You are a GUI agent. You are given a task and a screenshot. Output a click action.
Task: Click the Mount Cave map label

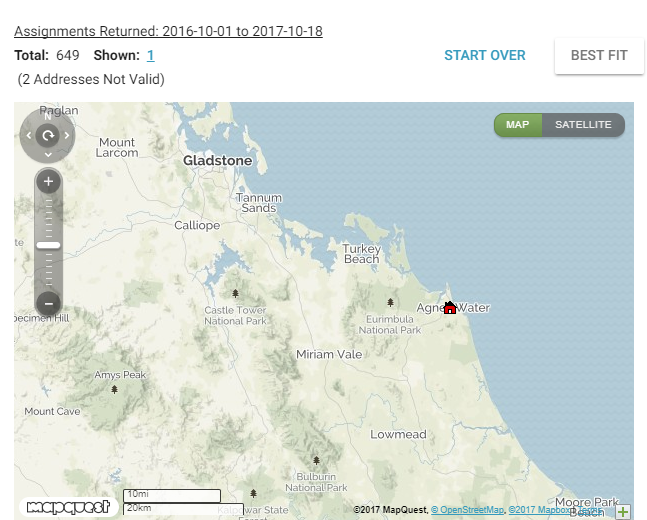coord(52,411)
